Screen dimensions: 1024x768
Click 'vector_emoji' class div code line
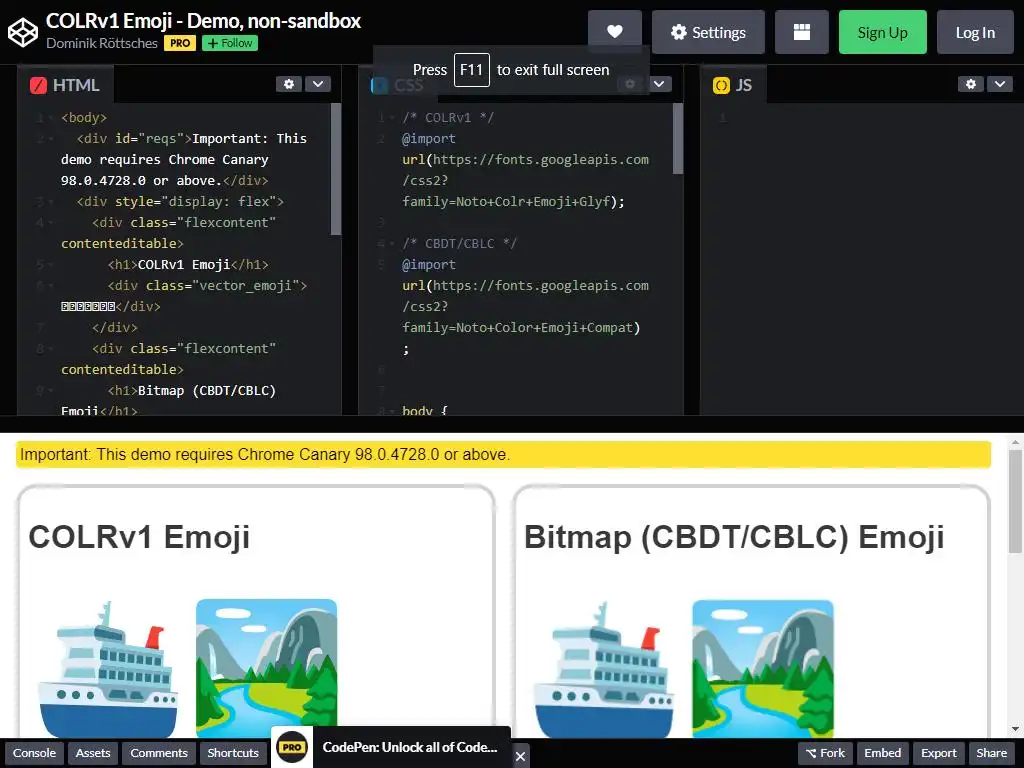[x=207, y=285]
